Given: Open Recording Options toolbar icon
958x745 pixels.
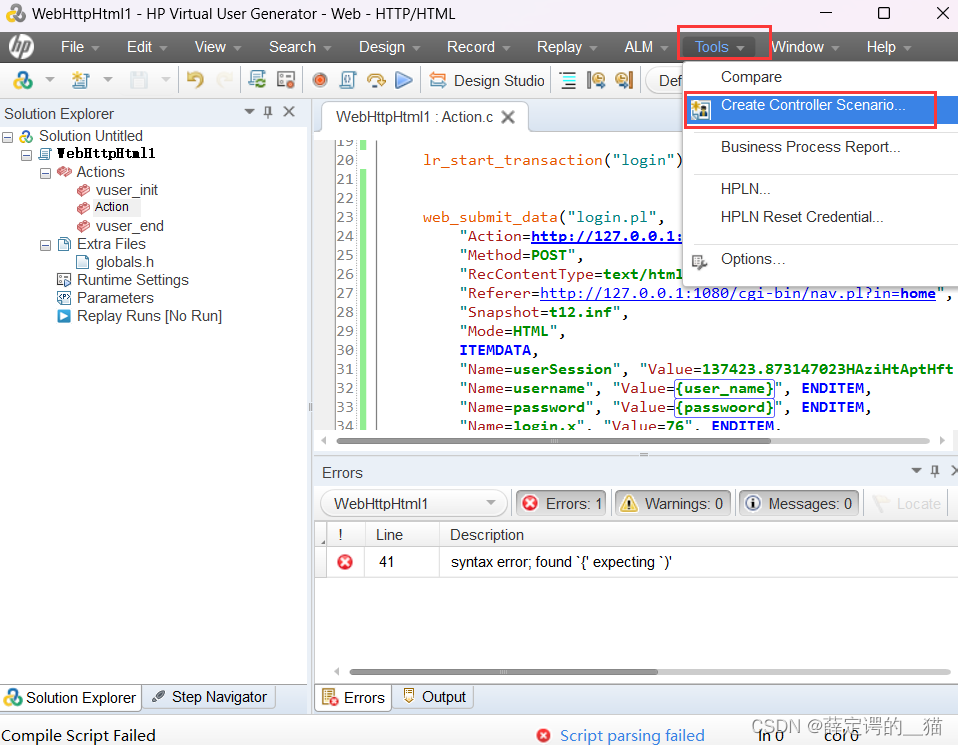Looking at the screenshot, I should click(x=286, y=80).
